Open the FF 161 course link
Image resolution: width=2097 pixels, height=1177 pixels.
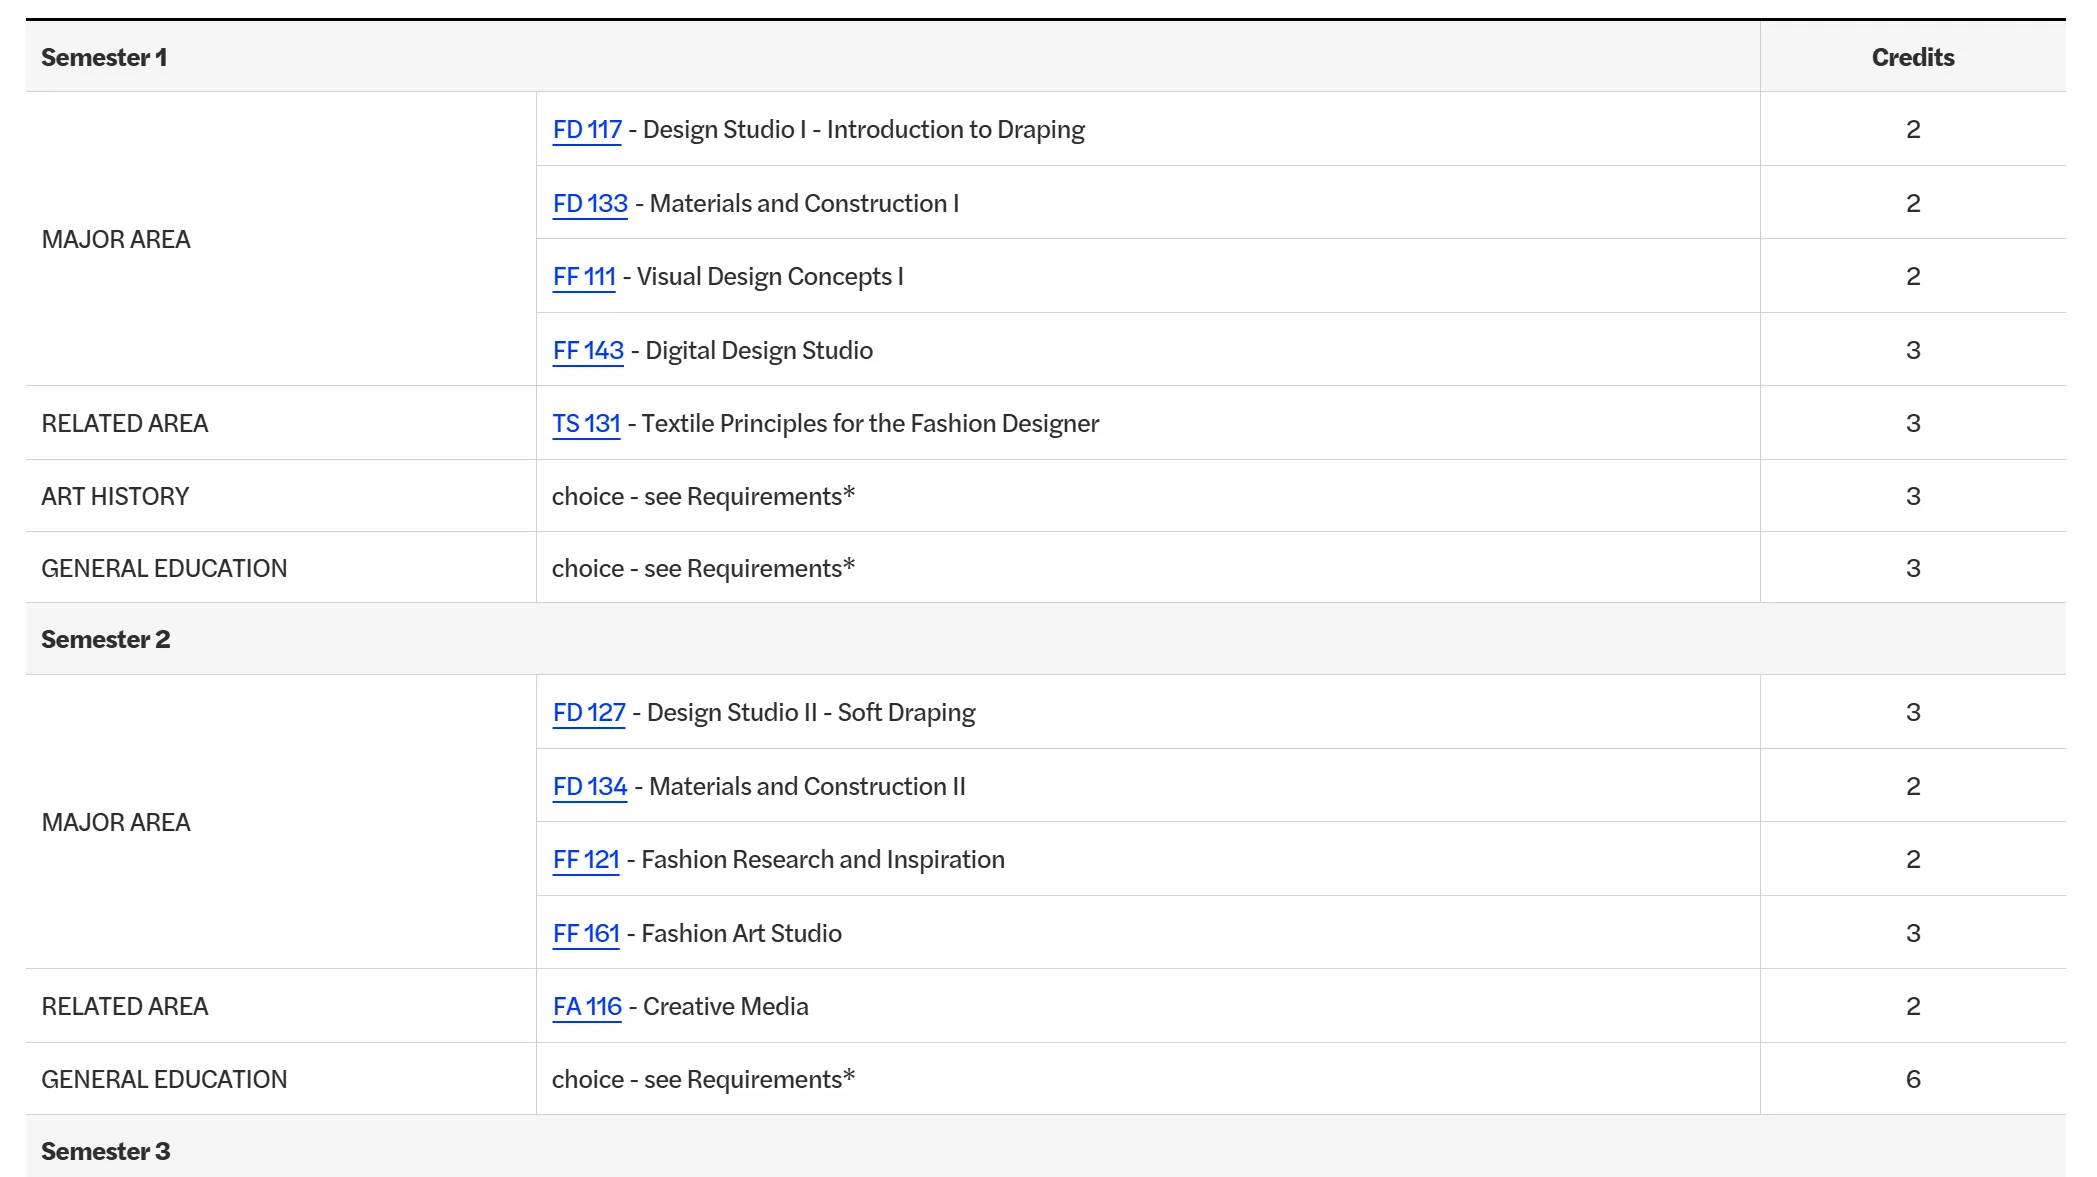tap(586, 934)
